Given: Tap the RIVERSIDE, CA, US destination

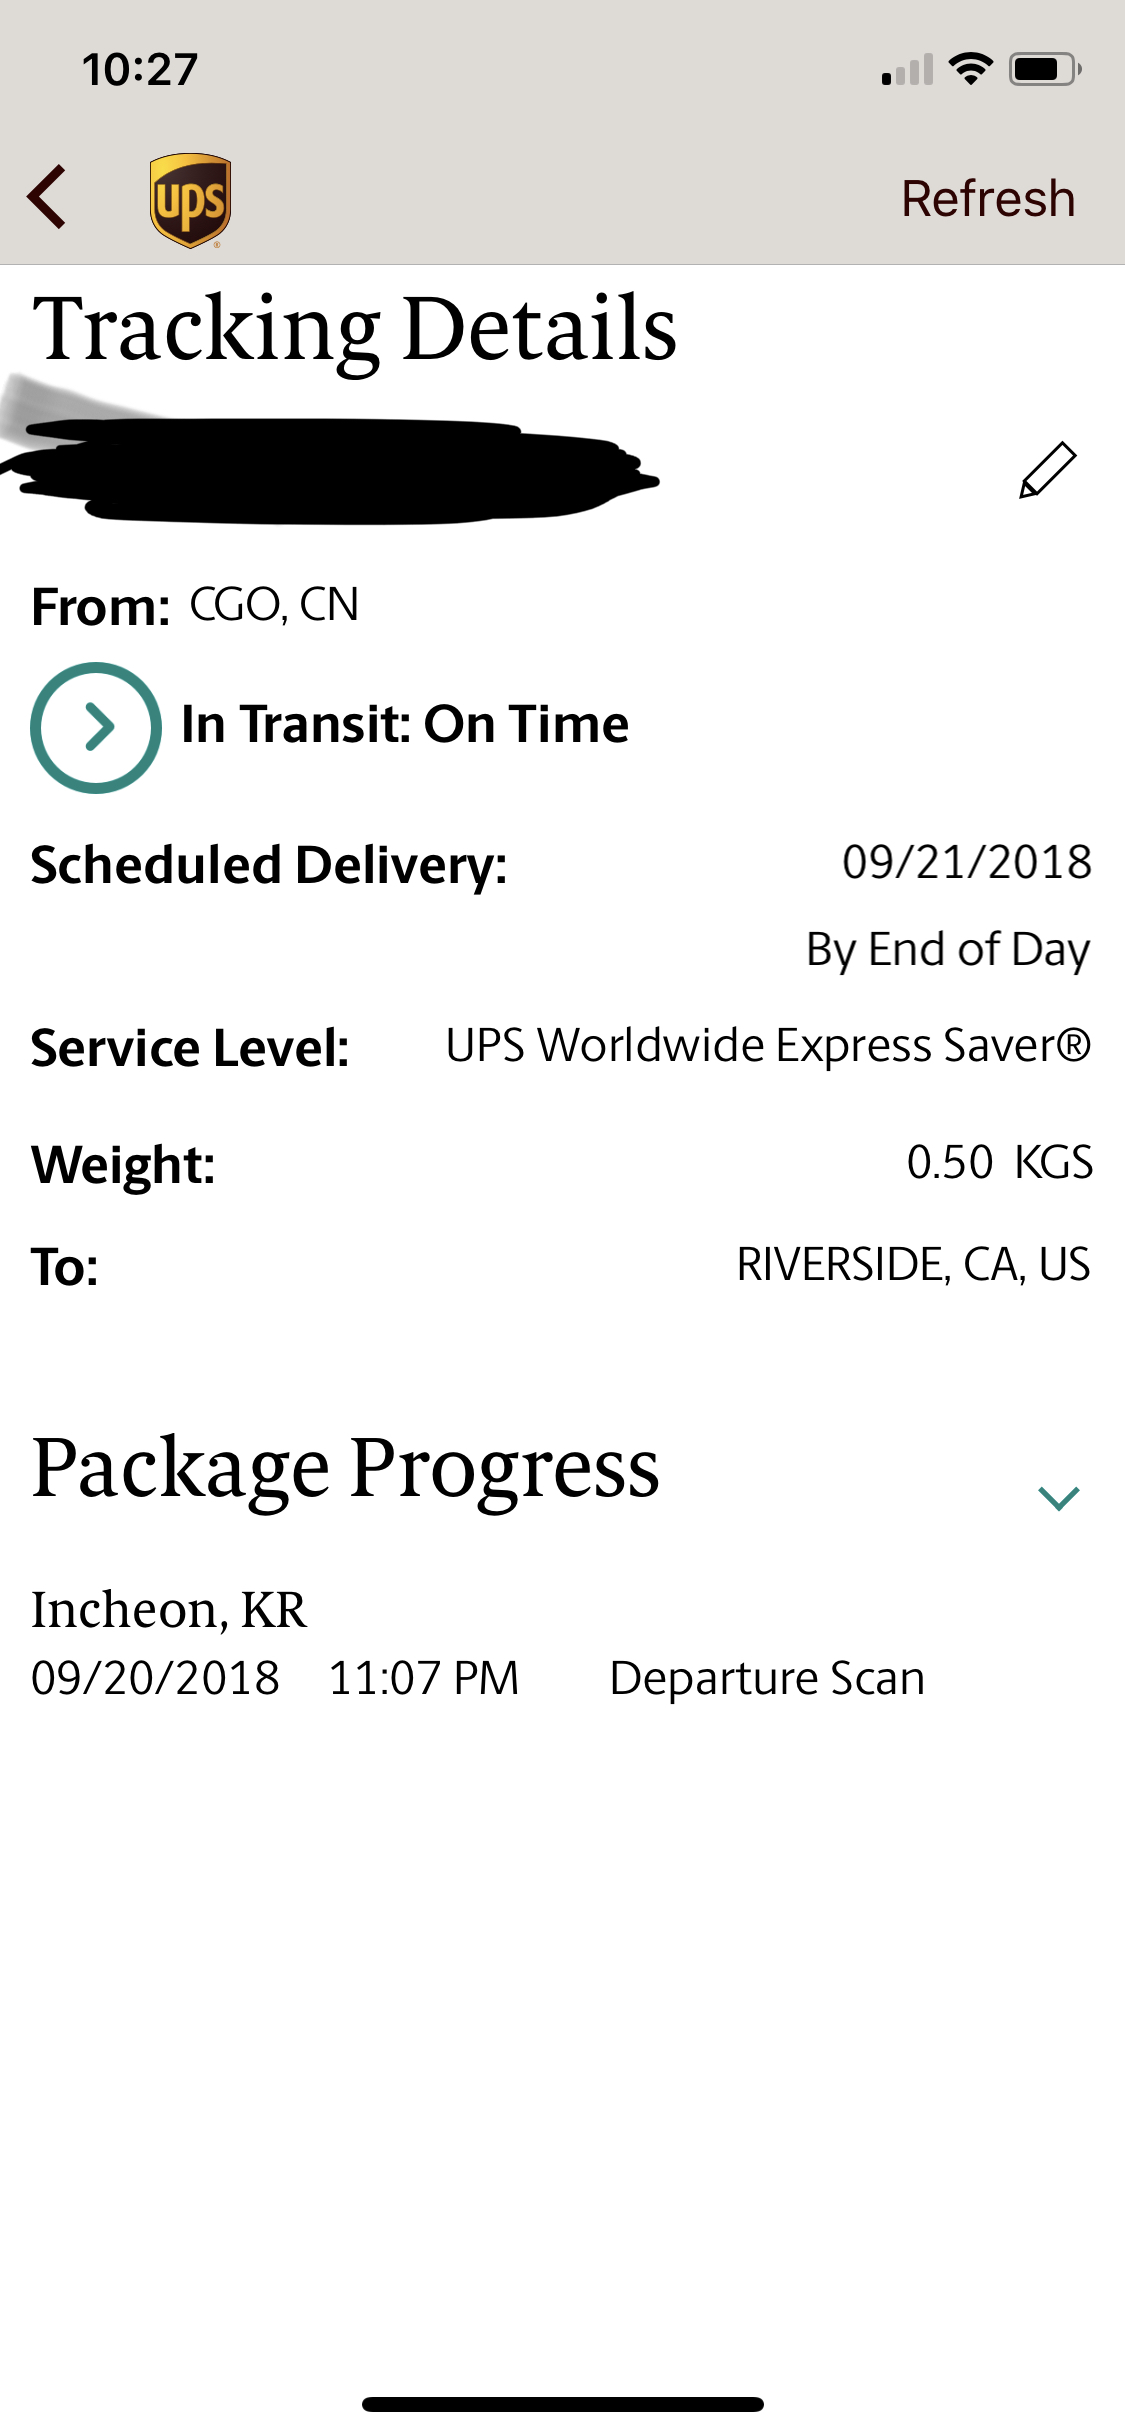Looking at the screenshot, I should tap(913, 1264).
